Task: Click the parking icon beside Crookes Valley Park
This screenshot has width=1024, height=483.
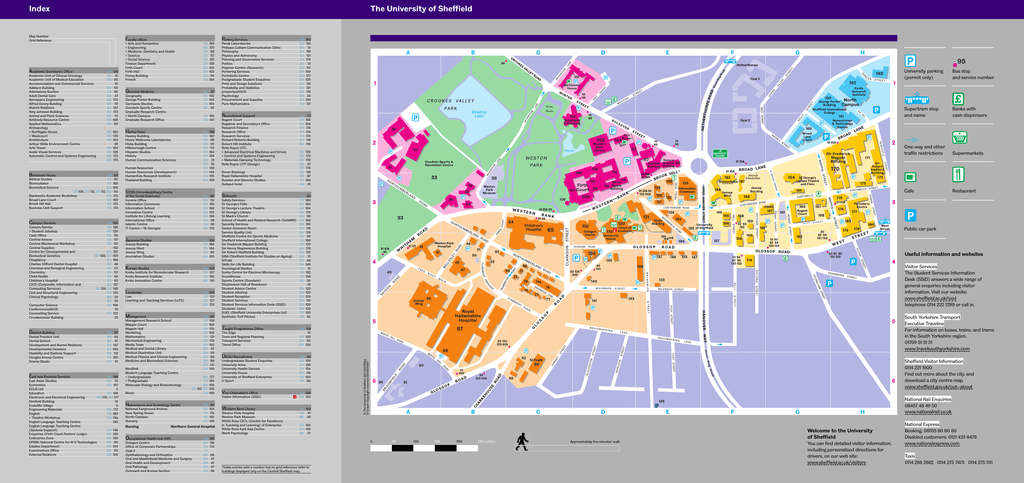Action: click(414, 116)
